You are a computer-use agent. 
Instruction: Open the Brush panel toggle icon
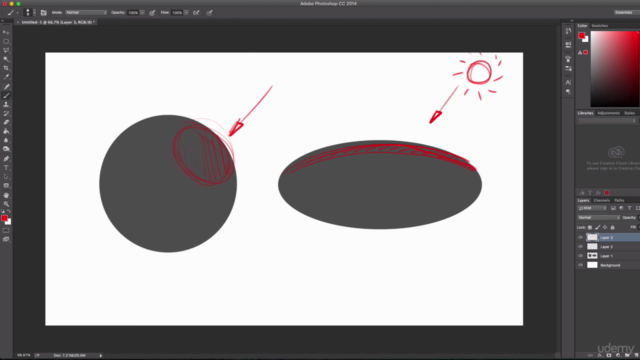pos(44,13)
